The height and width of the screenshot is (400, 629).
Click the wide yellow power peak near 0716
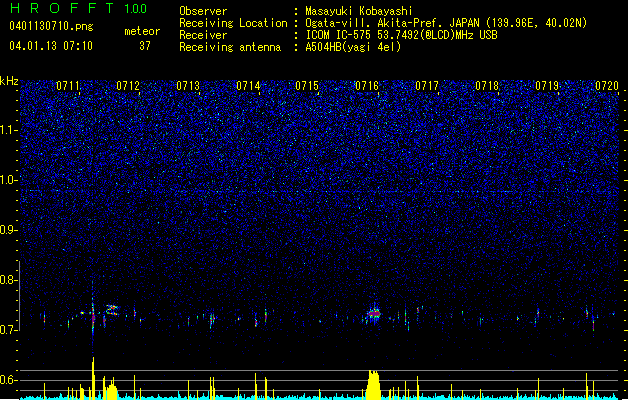373,385
